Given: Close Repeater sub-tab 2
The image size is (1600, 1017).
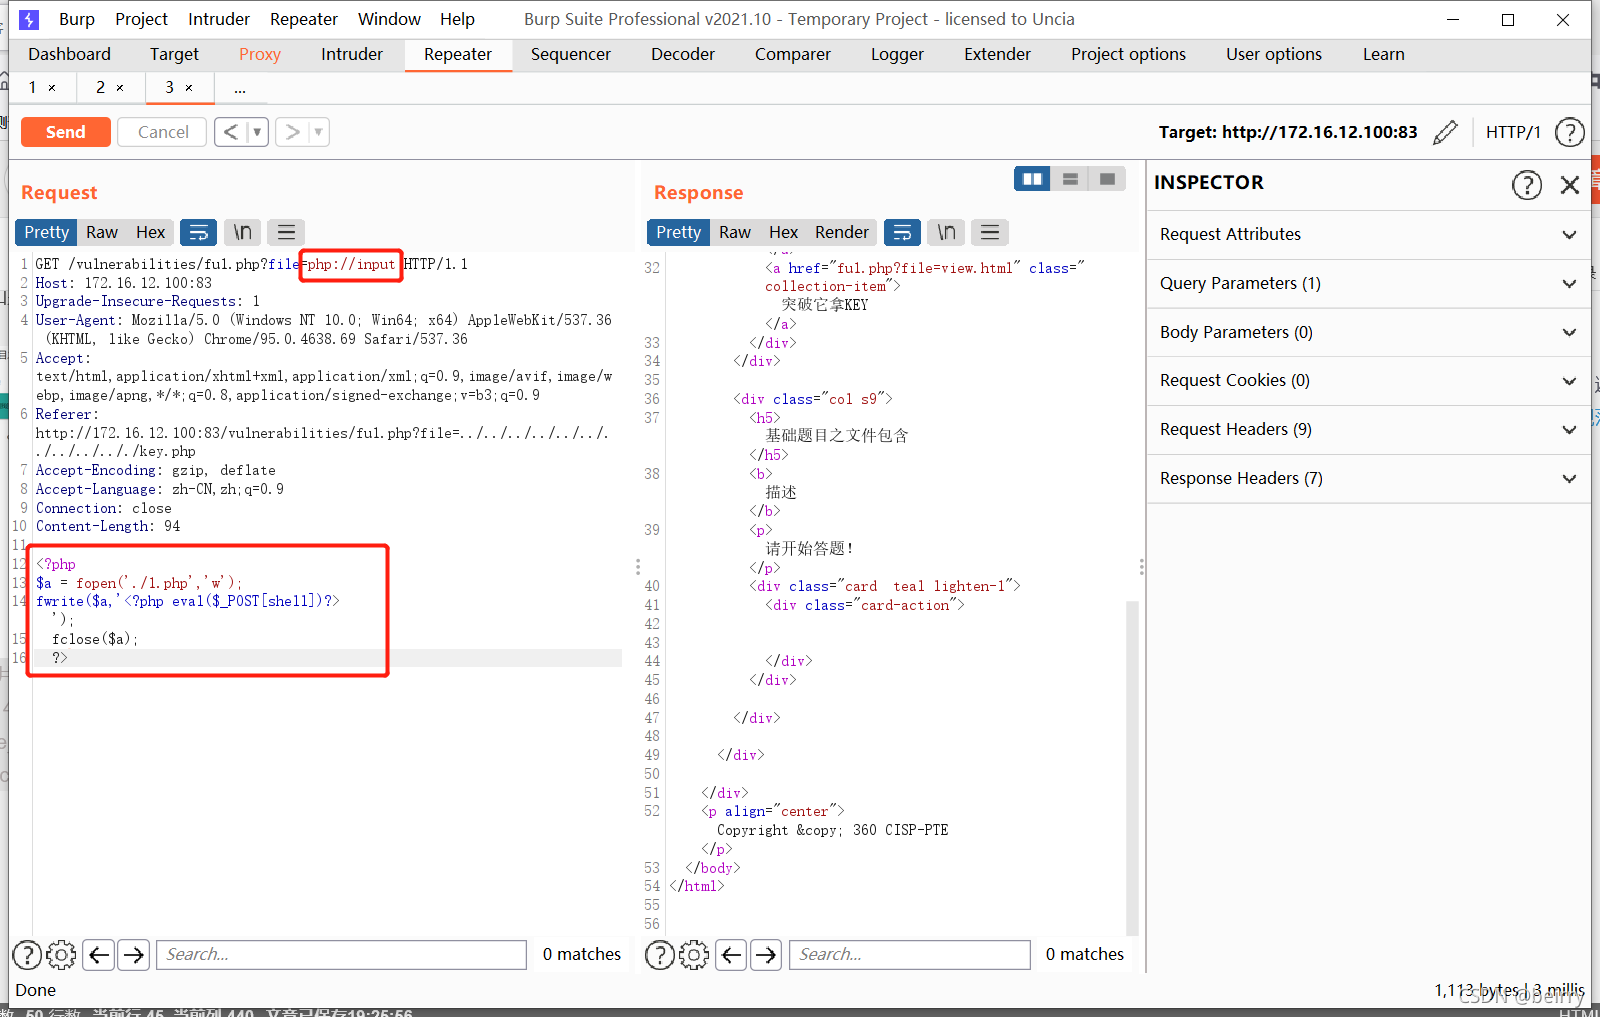Looking at the screenshot, I should point(120,88).
